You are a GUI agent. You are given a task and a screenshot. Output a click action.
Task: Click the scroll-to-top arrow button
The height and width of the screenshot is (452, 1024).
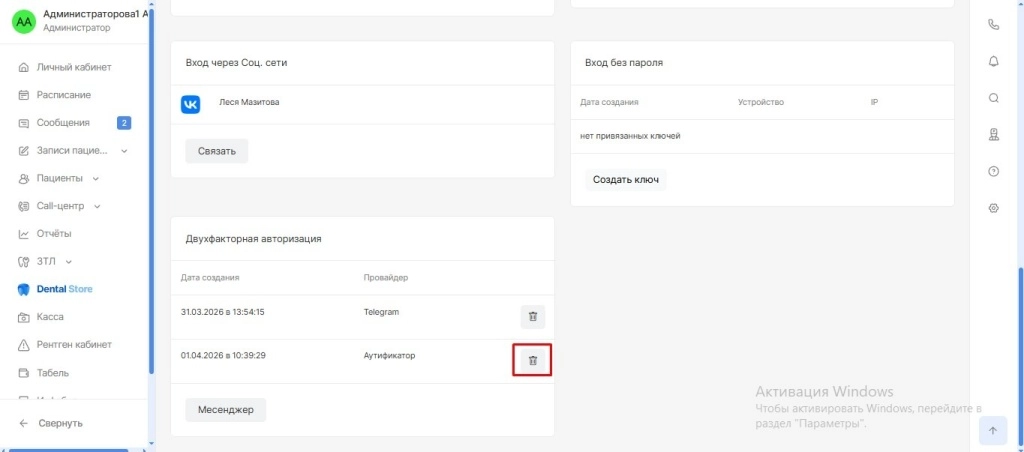(993, 430)
